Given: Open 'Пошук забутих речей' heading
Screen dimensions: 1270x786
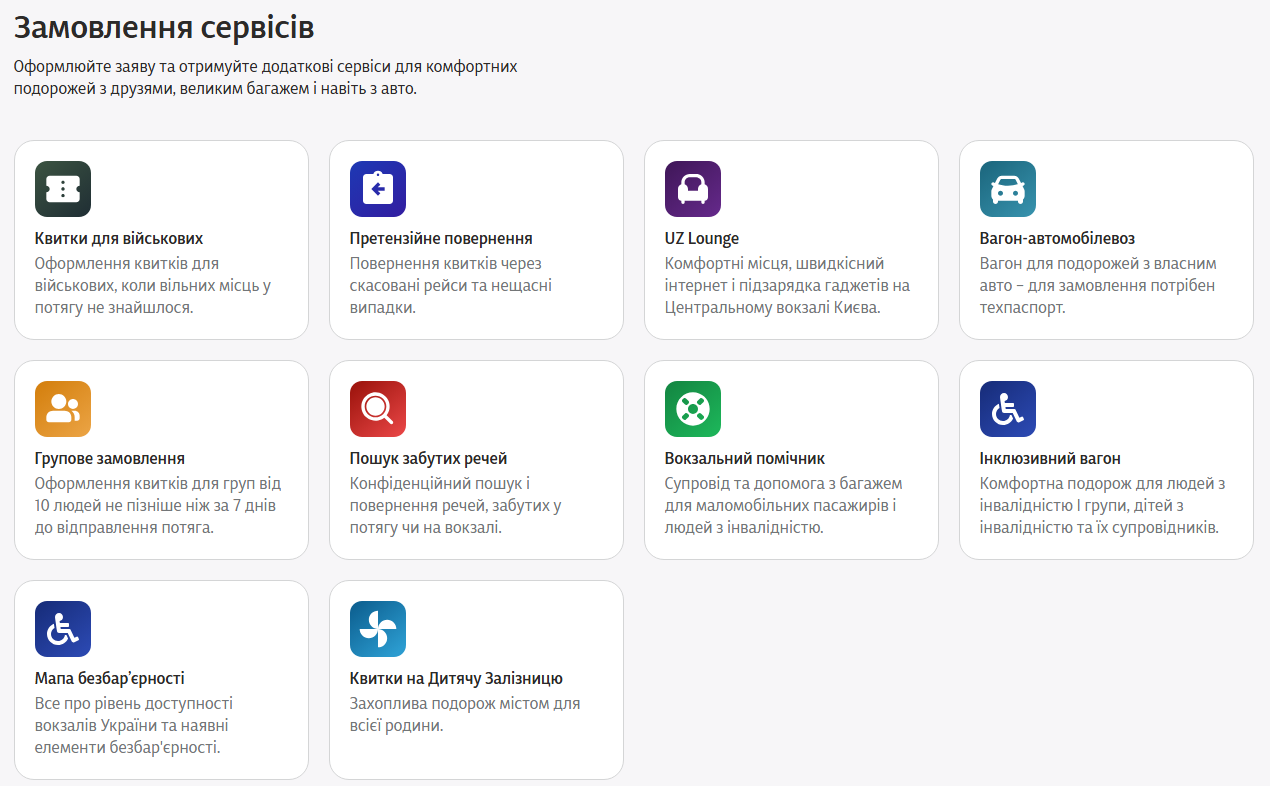Looking at the screenshot, I should pos(429,459).
